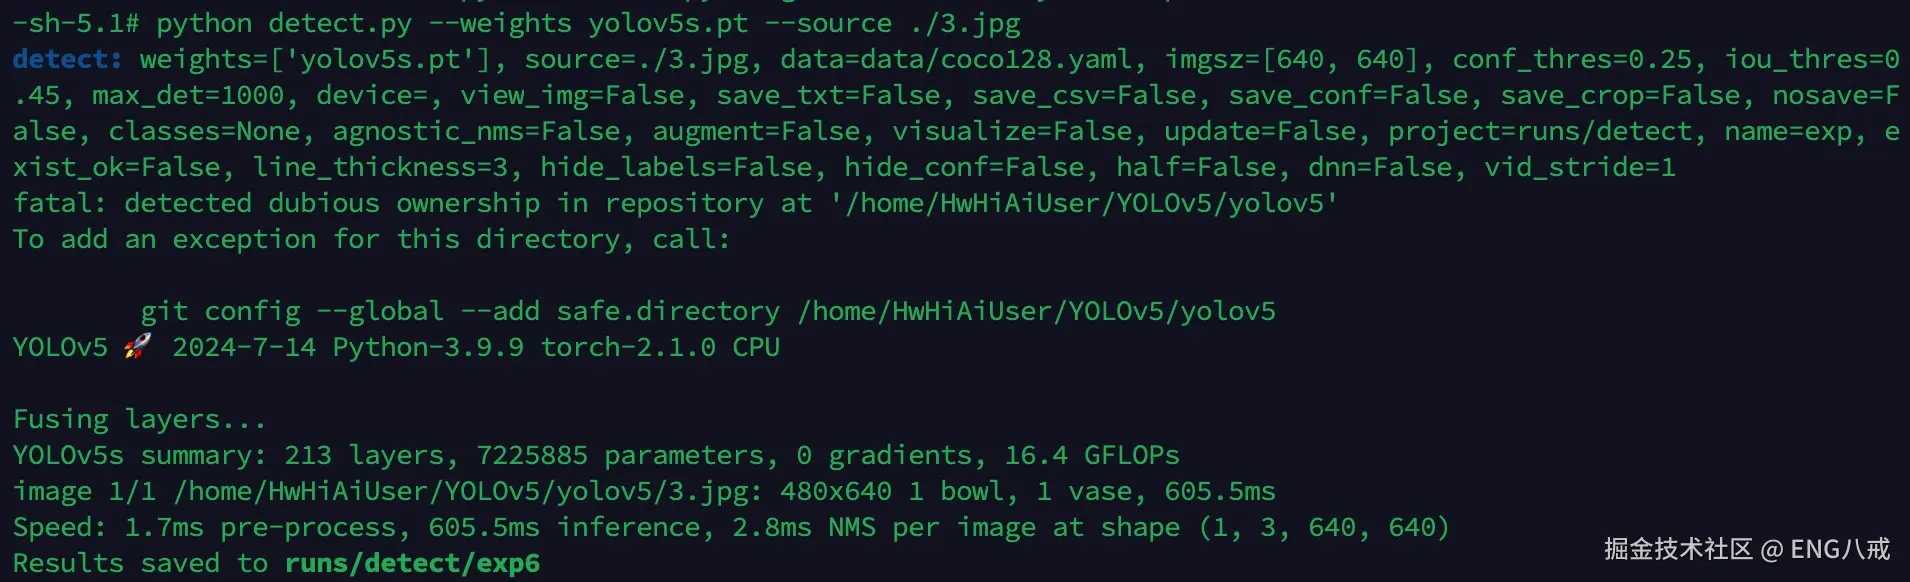Click the "Speed:" label
The height and width of the screenshot is (582, 1910).
(x=59, y=527)
